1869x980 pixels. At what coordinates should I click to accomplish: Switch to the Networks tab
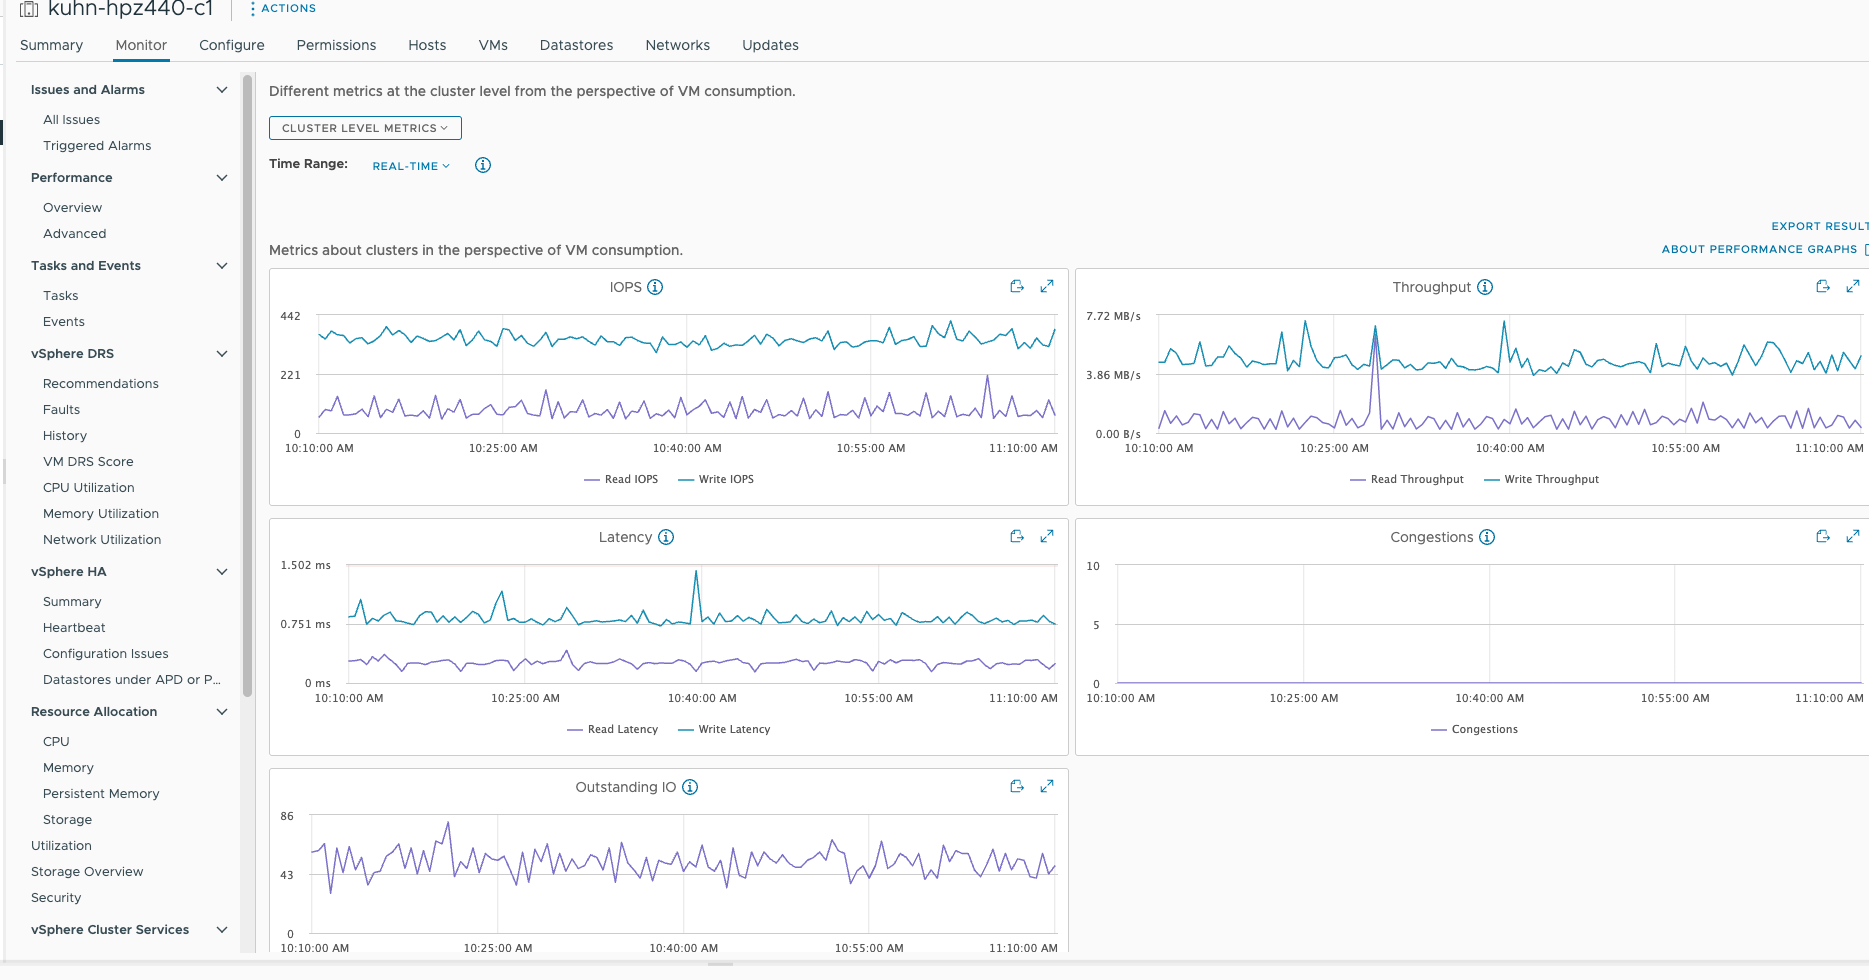[678, 45]
